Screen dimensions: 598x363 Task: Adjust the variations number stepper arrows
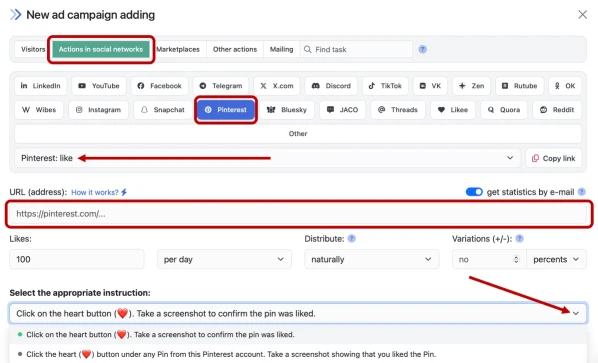coord(516,259)
